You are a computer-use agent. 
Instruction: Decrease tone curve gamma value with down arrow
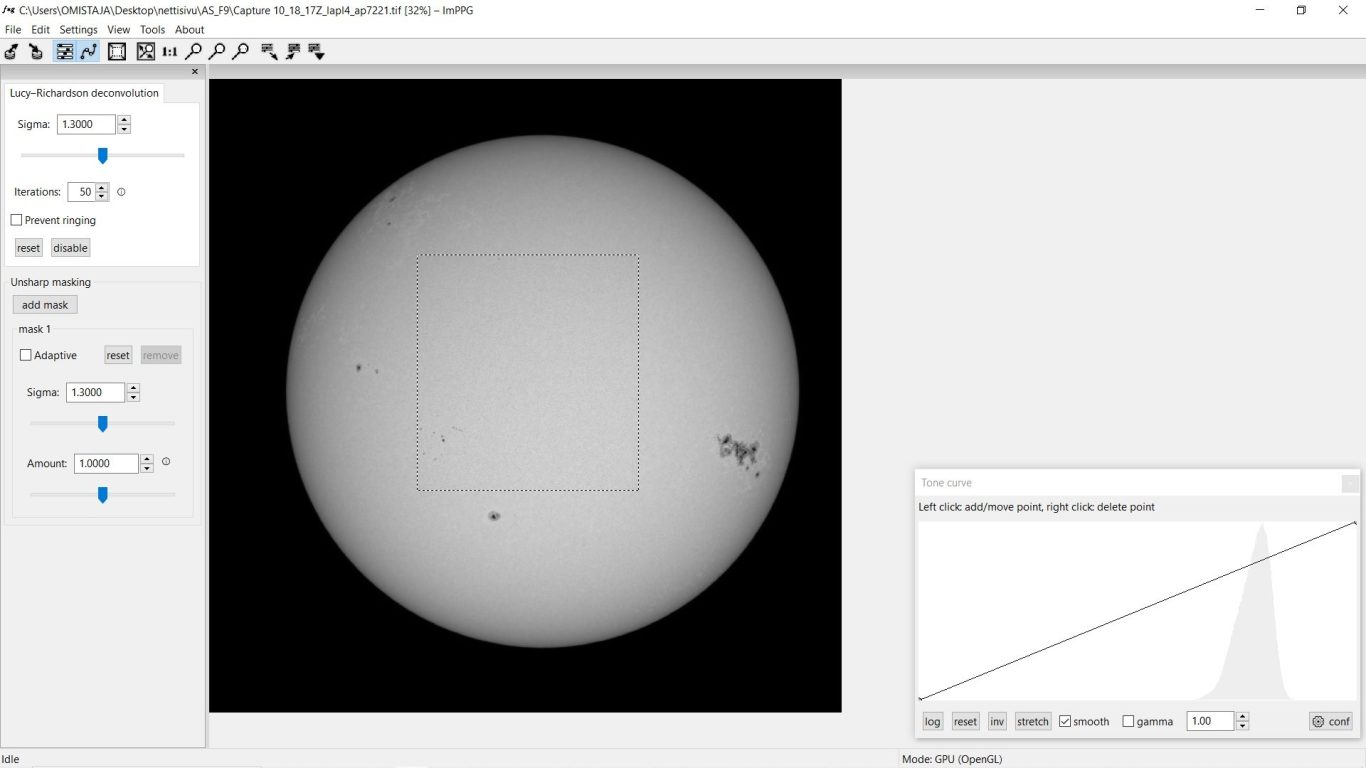click(x=1242, y=726)
